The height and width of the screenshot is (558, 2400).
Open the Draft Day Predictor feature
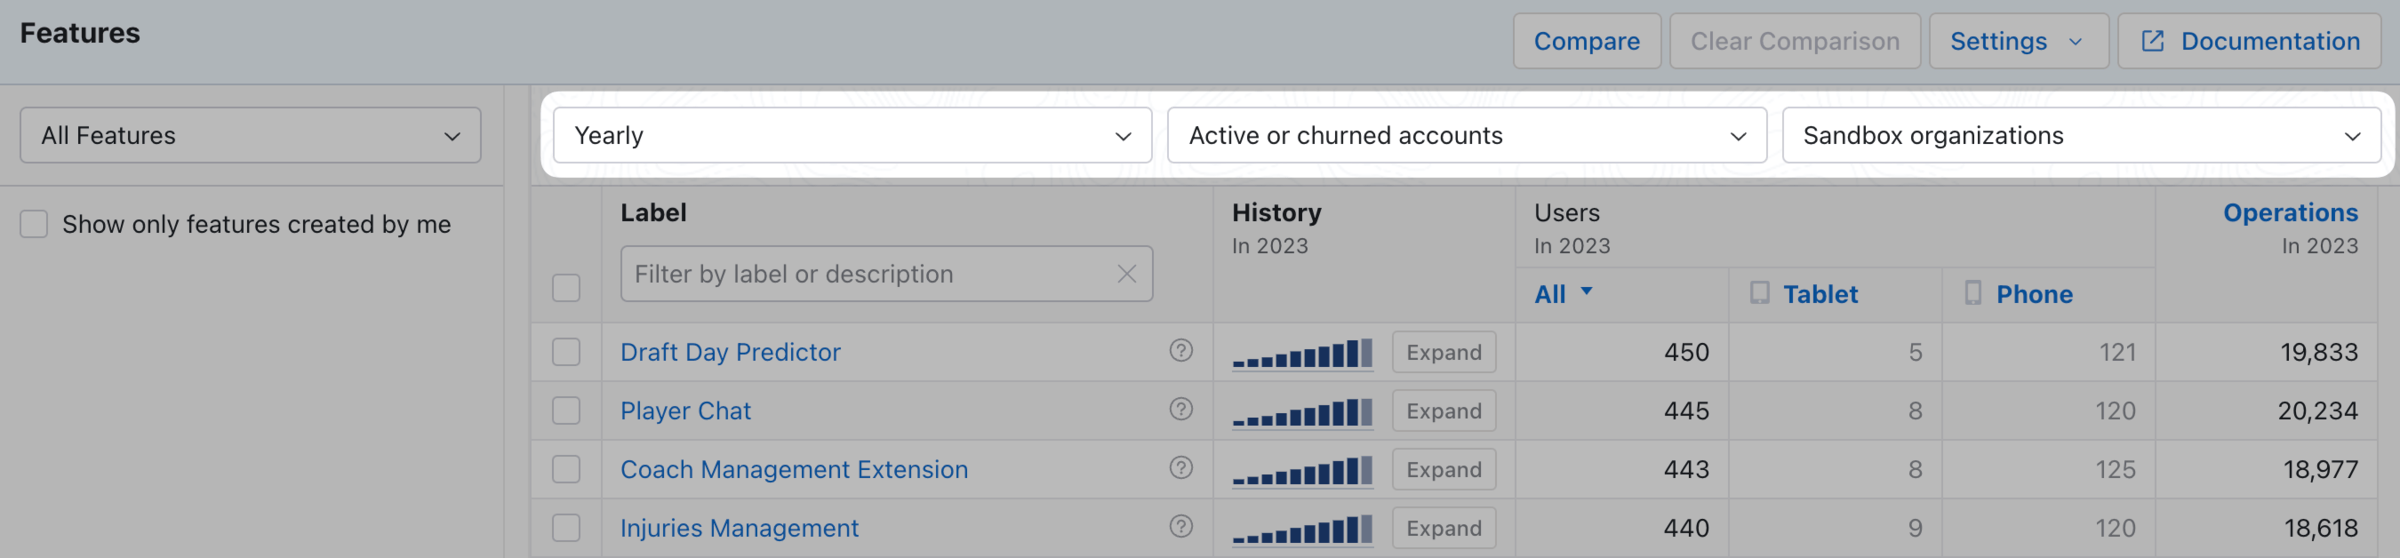tap(730, 352)
